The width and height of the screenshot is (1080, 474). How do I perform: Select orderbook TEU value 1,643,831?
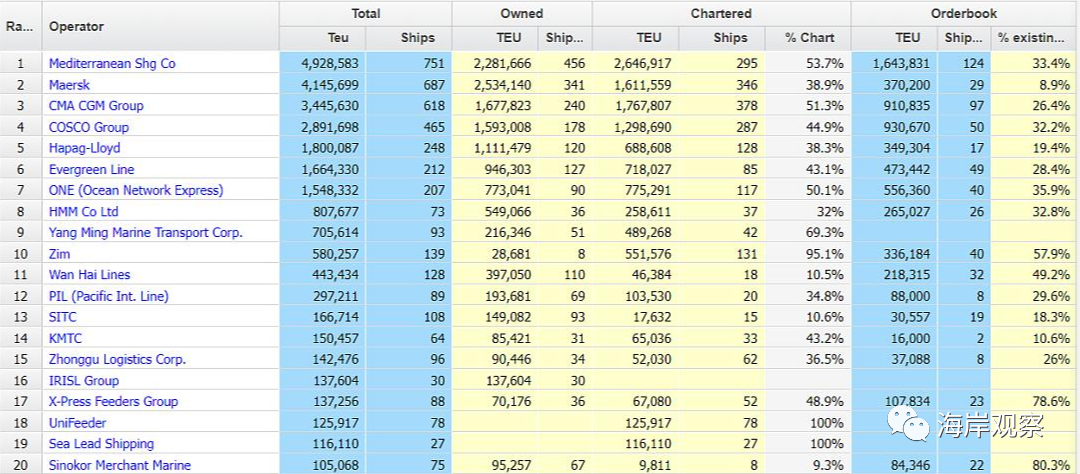[x=901, y=63]
